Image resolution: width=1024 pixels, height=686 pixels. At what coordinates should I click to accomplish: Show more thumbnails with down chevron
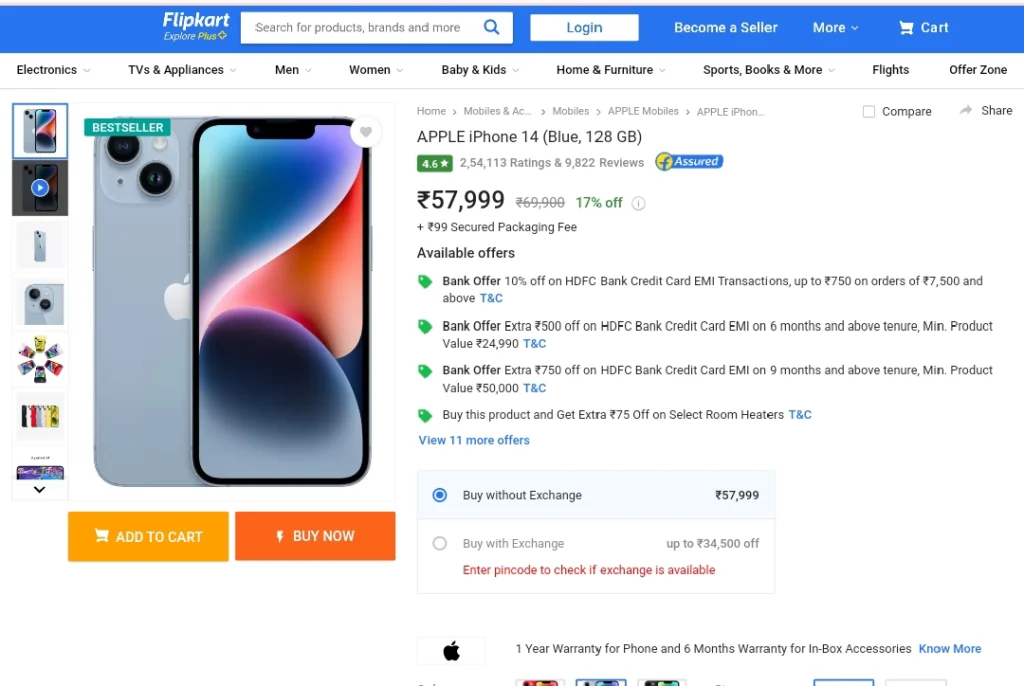39,489
